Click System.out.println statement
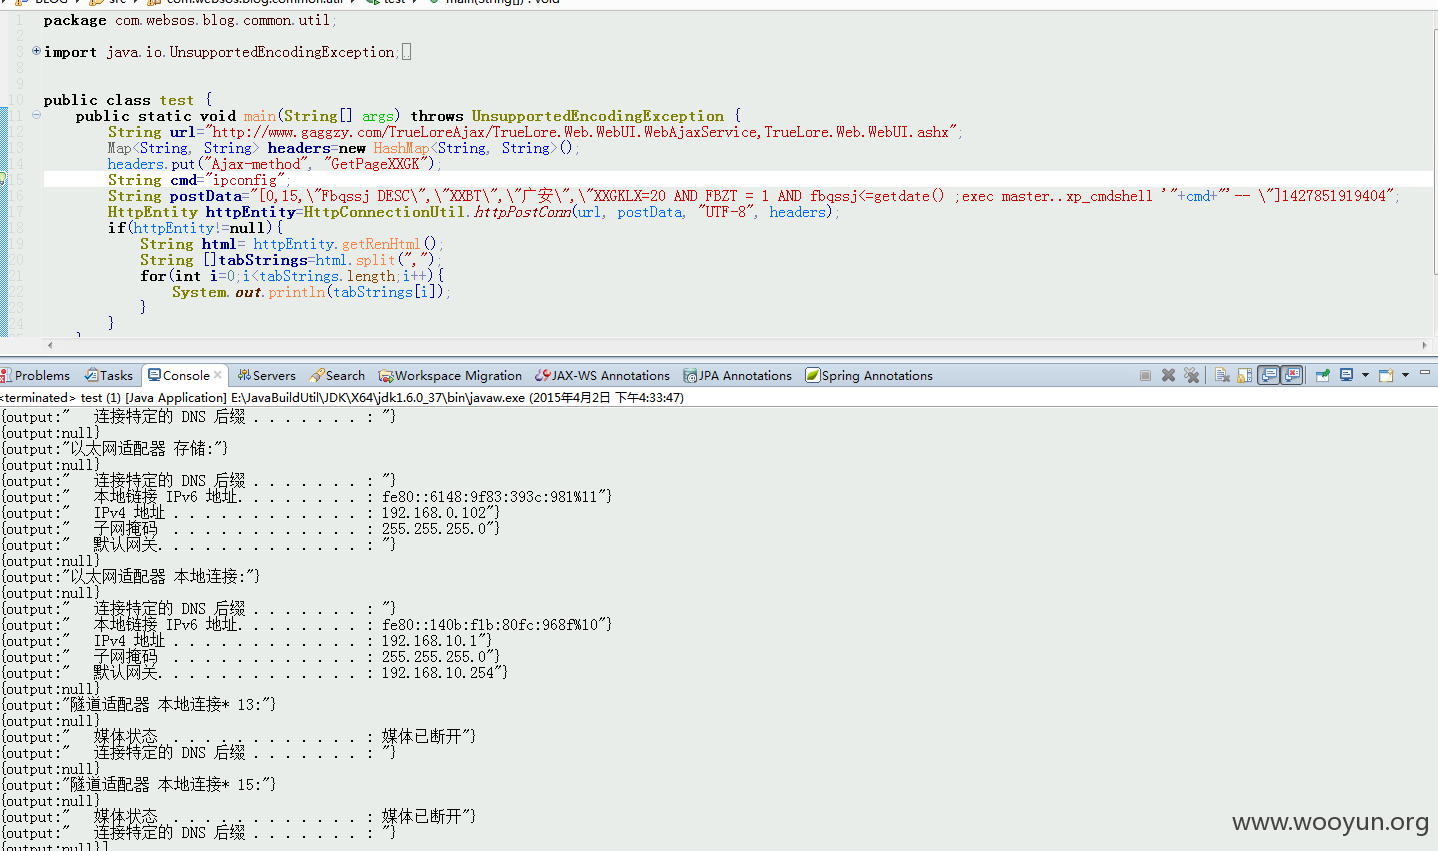Viewport: 1438px width, 851px height. coord(311,292)
